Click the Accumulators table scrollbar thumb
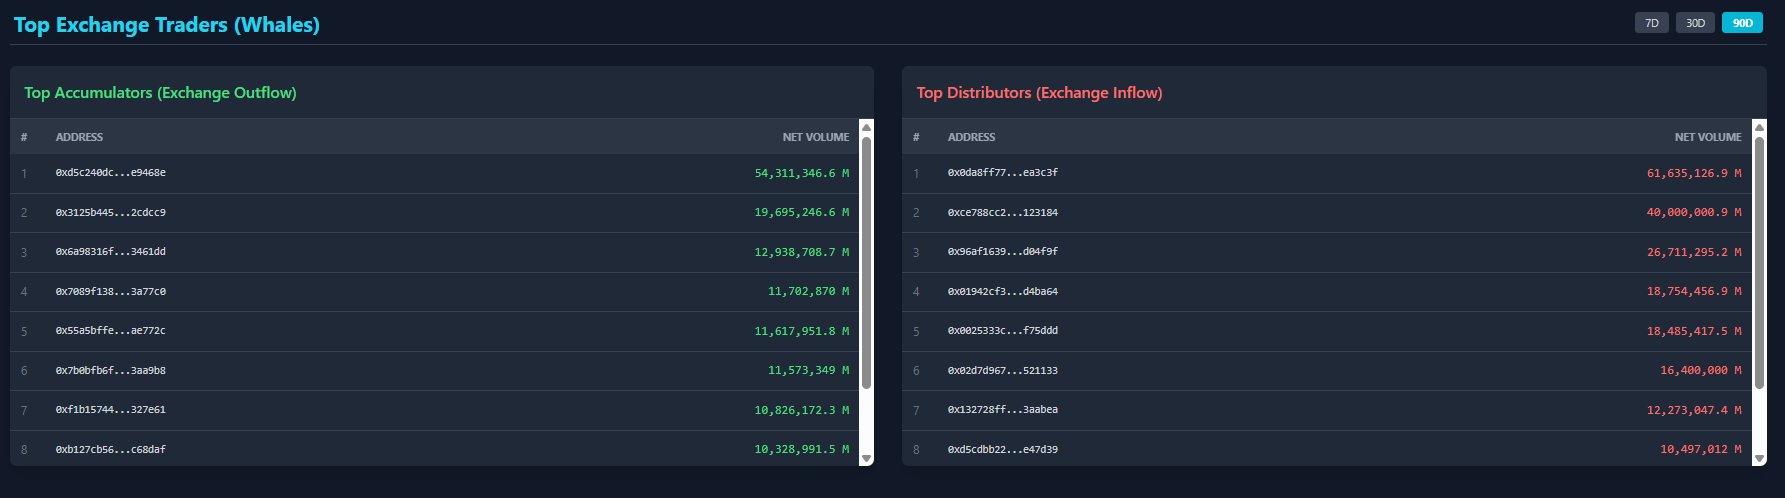This screenshot has height=498, width=1785. click(866, 260)
